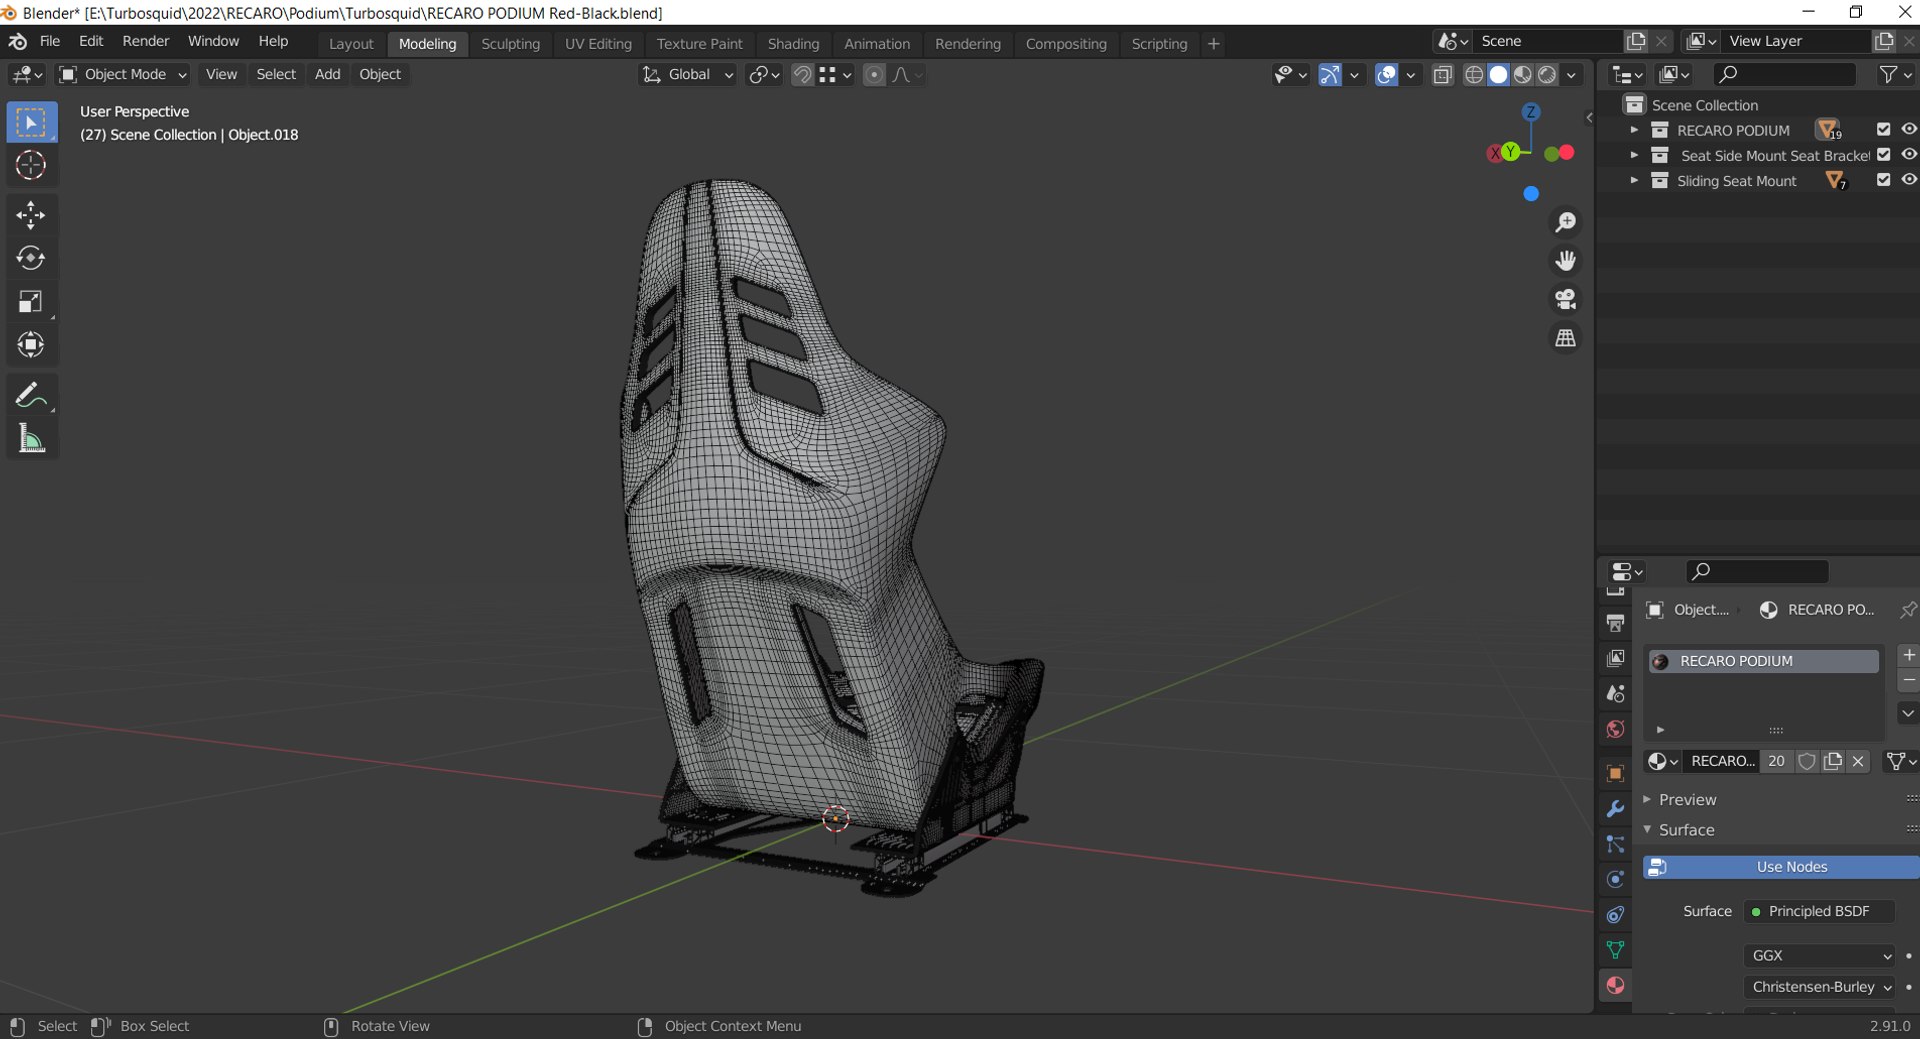Image resolution: width=1920 pixels, height=1039 pixels.
Task: Open View Layer properties tab
Action: 1615,658
